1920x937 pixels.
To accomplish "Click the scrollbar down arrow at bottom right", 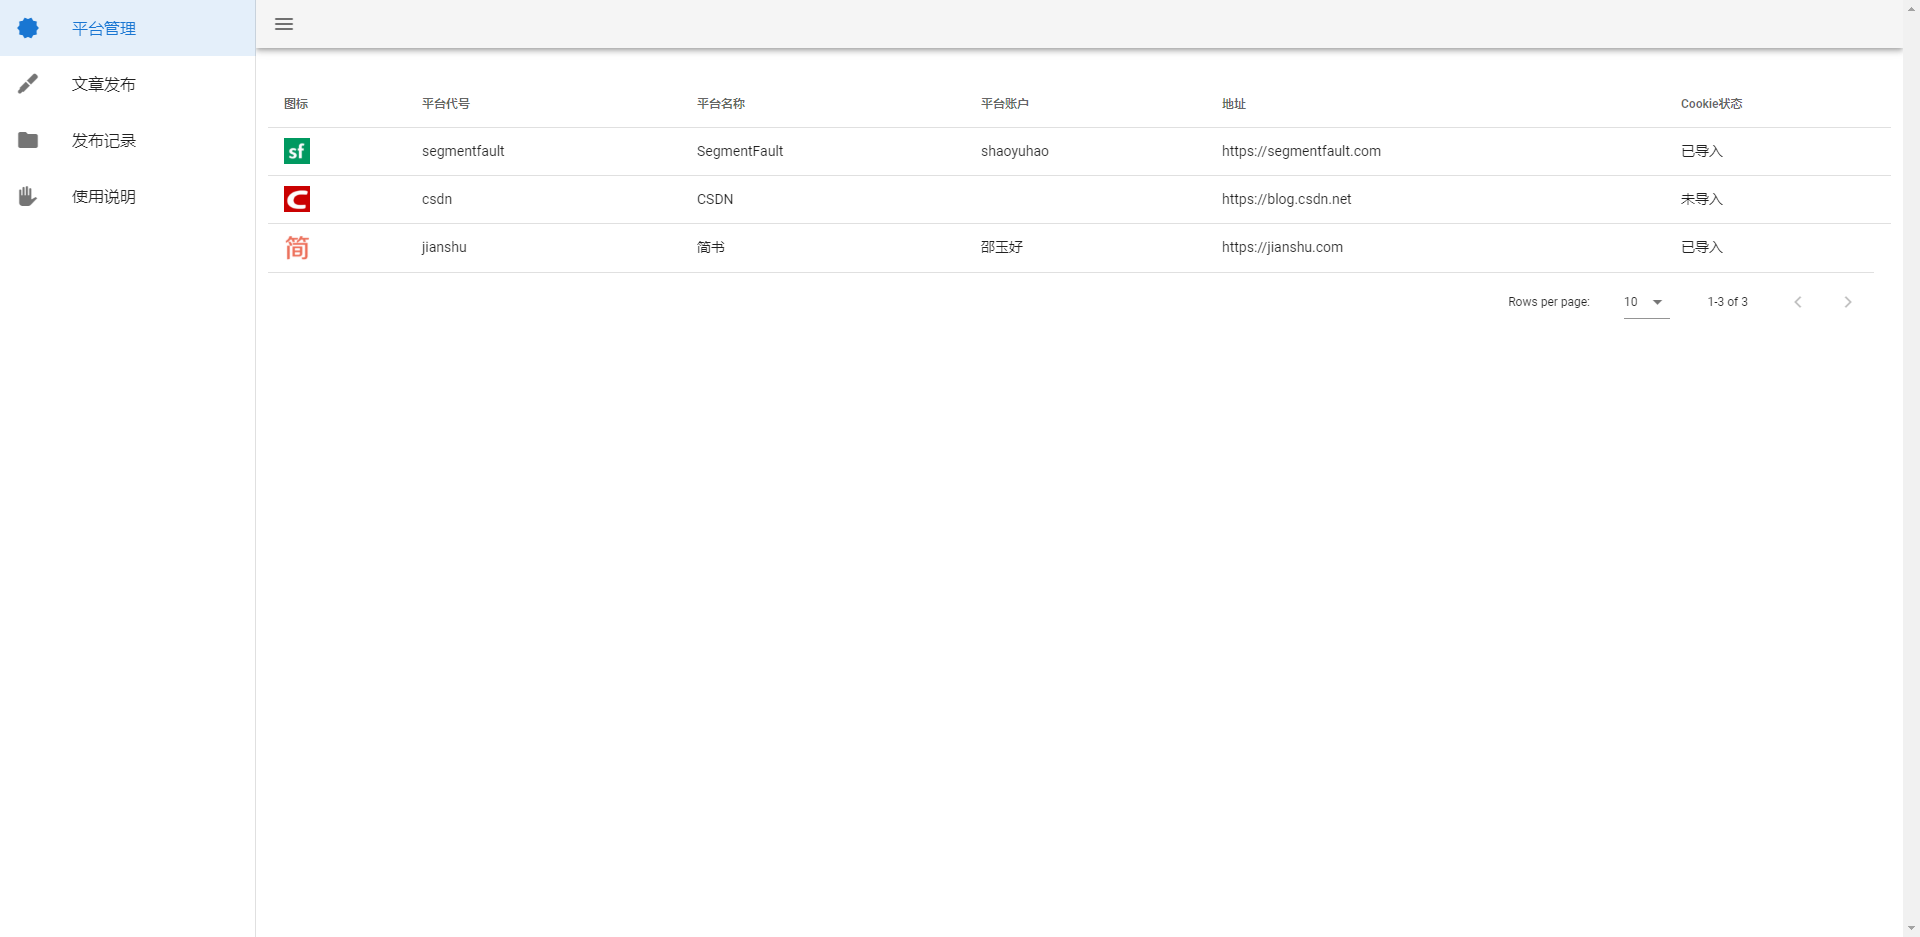I will click(1911, 928).
